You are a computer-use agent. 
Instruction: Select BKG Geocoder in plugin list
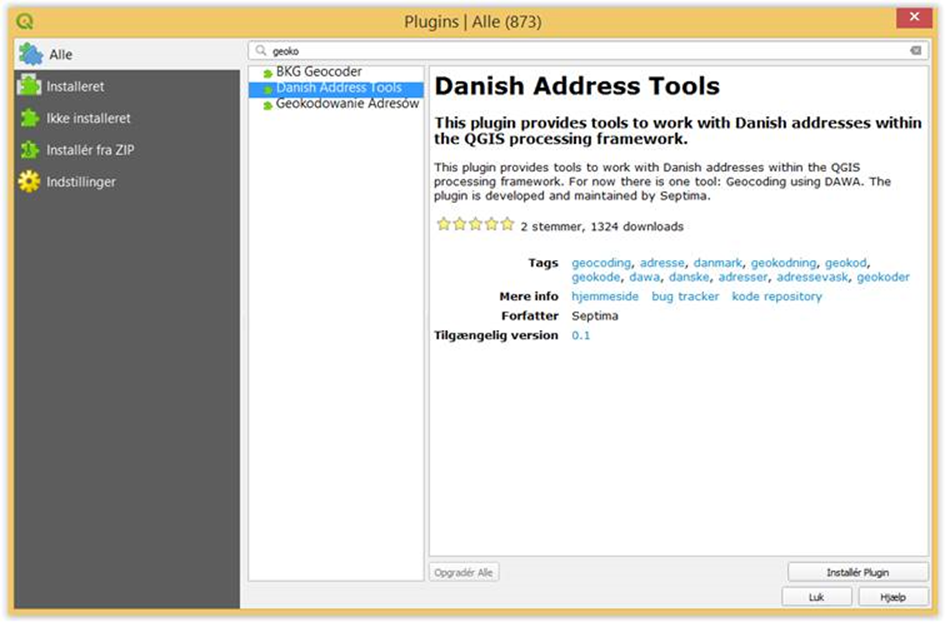tap(336, 72)
